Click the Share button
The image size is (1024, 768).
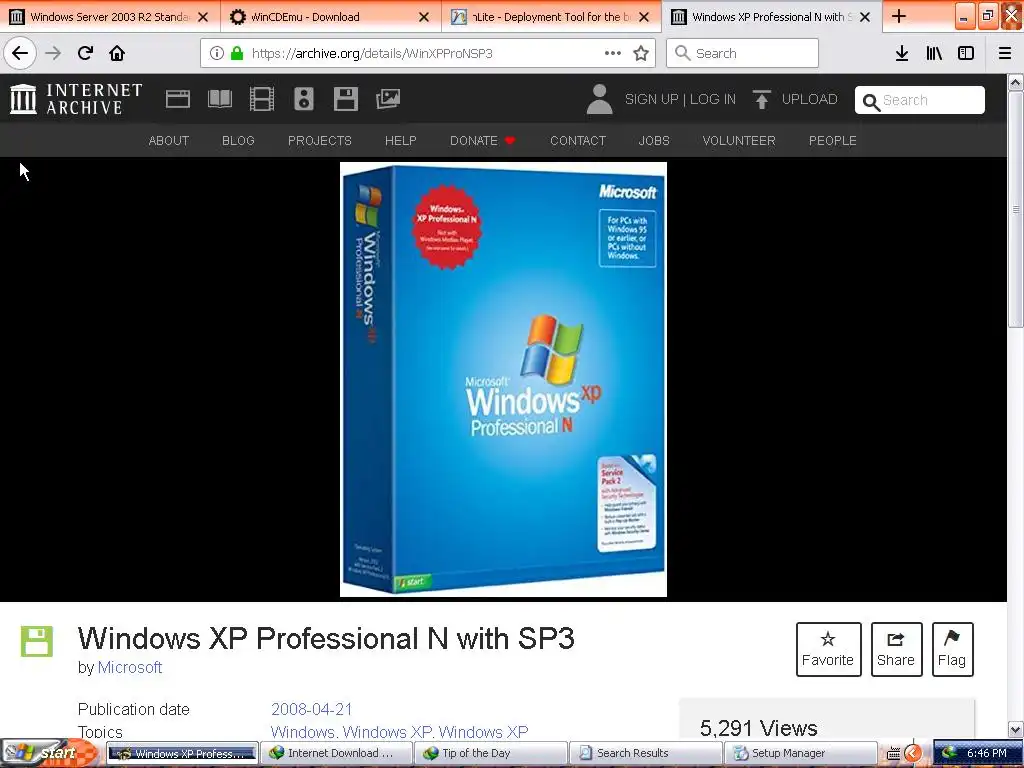pos(896,649)
